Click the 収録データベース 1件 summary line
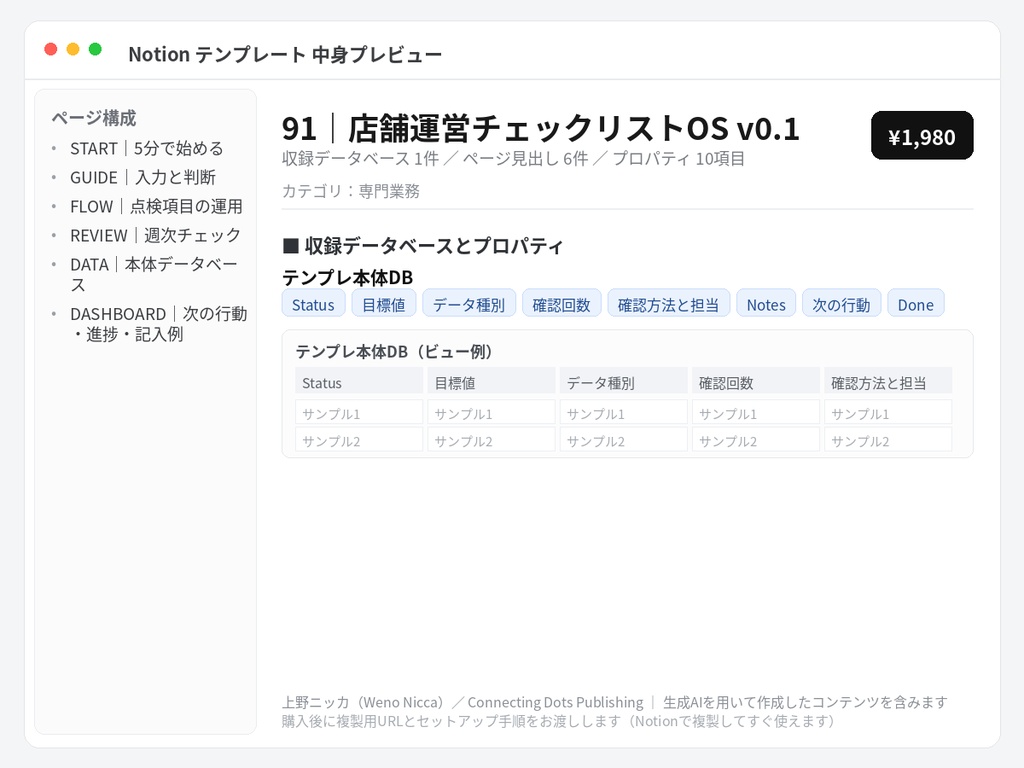 click(513, 159)
